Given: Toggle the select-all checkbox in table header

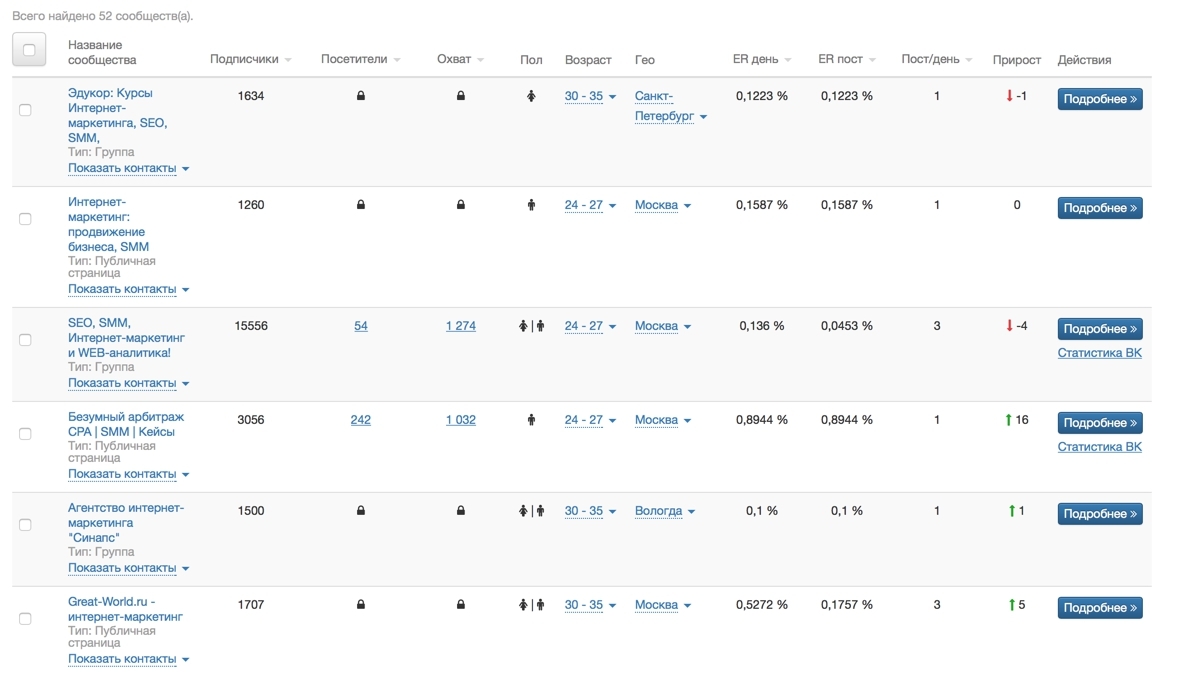Looking at the screenshot, I should [x=29, y=50].
